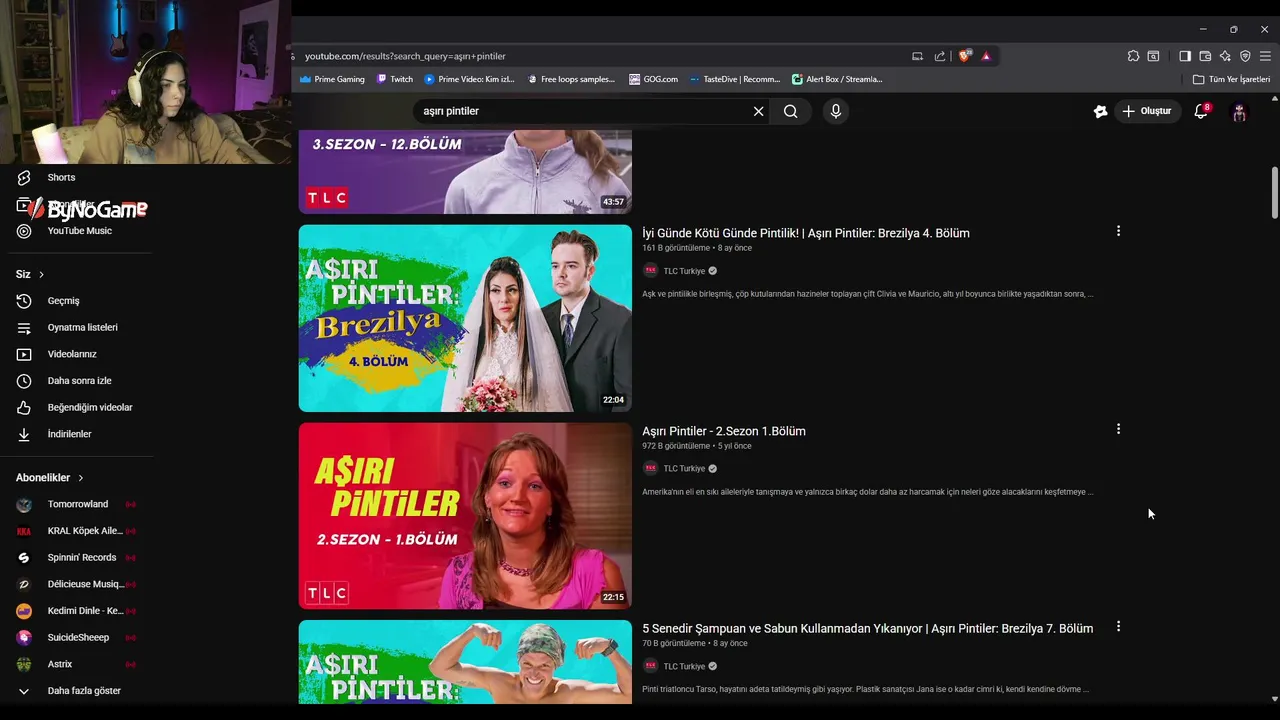Open the account avatar menu
Screen dimensions: 1280x720
click(1239, 112)
